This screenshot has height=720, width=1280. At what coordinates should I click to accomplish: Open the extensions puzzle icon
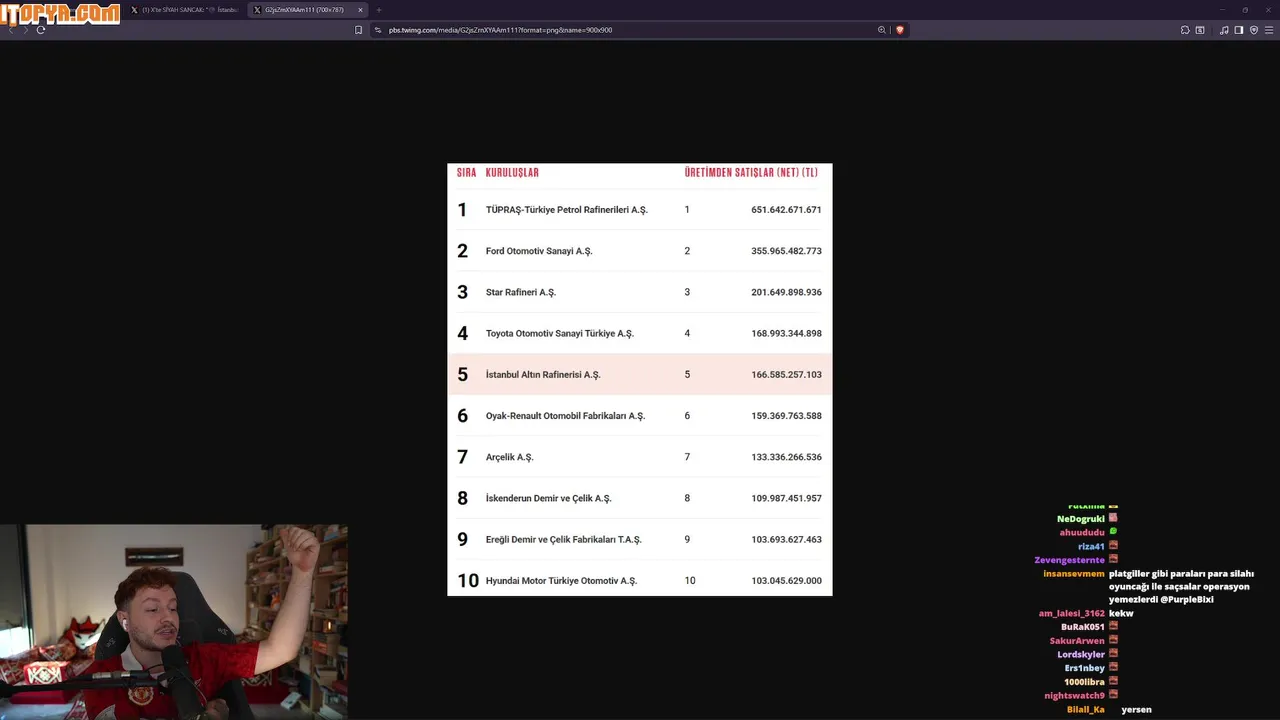click(1185, 30)
